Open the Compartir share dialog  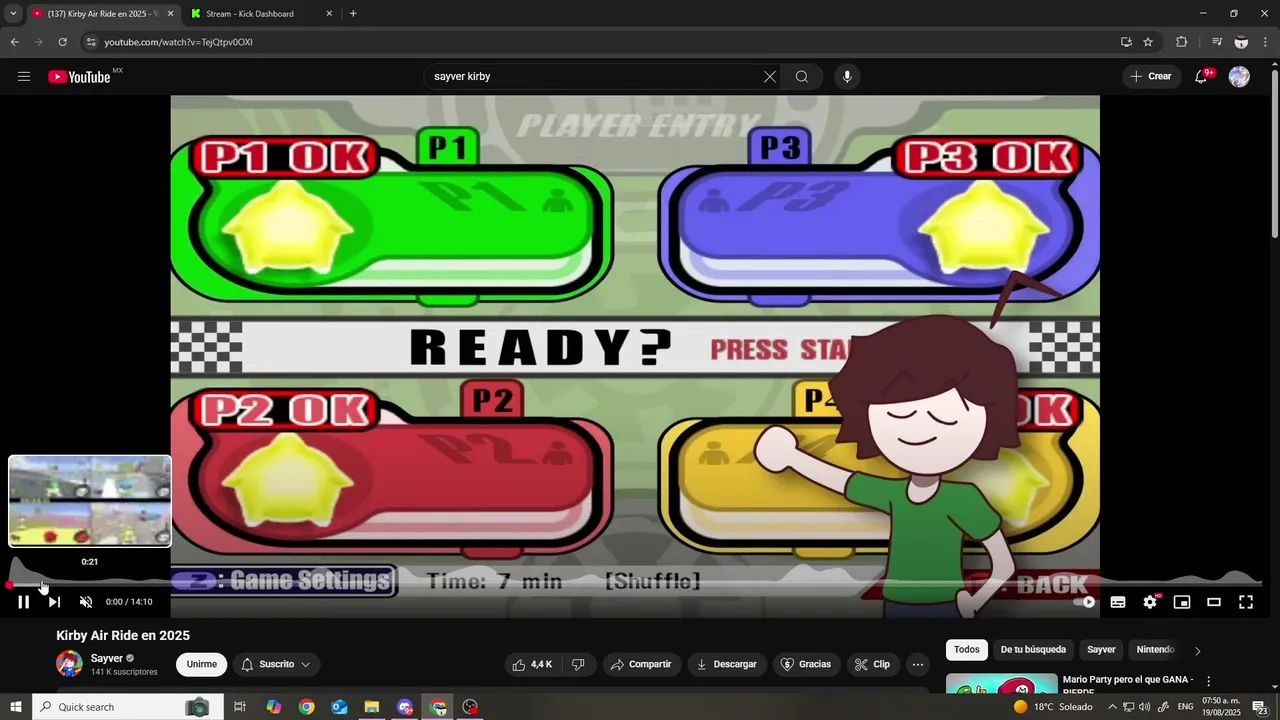(641, 664)
